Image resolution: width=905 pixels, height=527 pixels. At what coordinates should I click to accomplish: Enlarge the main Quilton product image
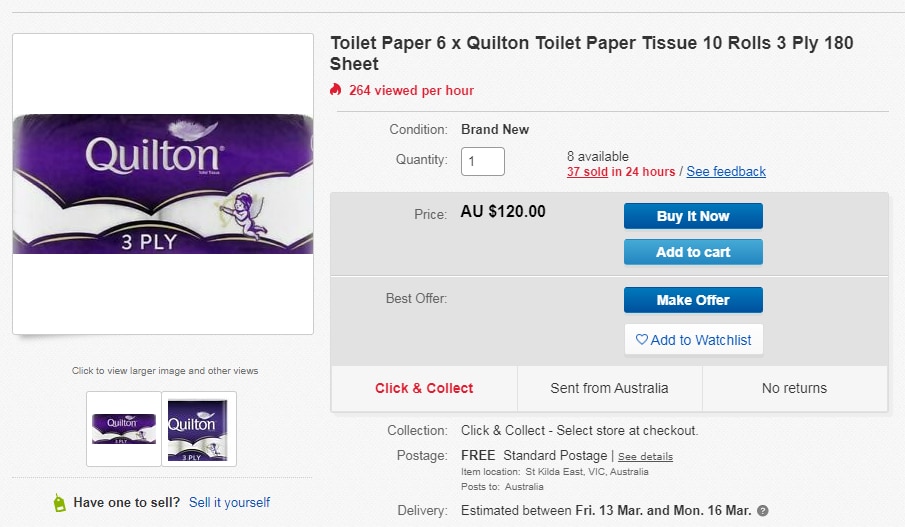(163, 184)
